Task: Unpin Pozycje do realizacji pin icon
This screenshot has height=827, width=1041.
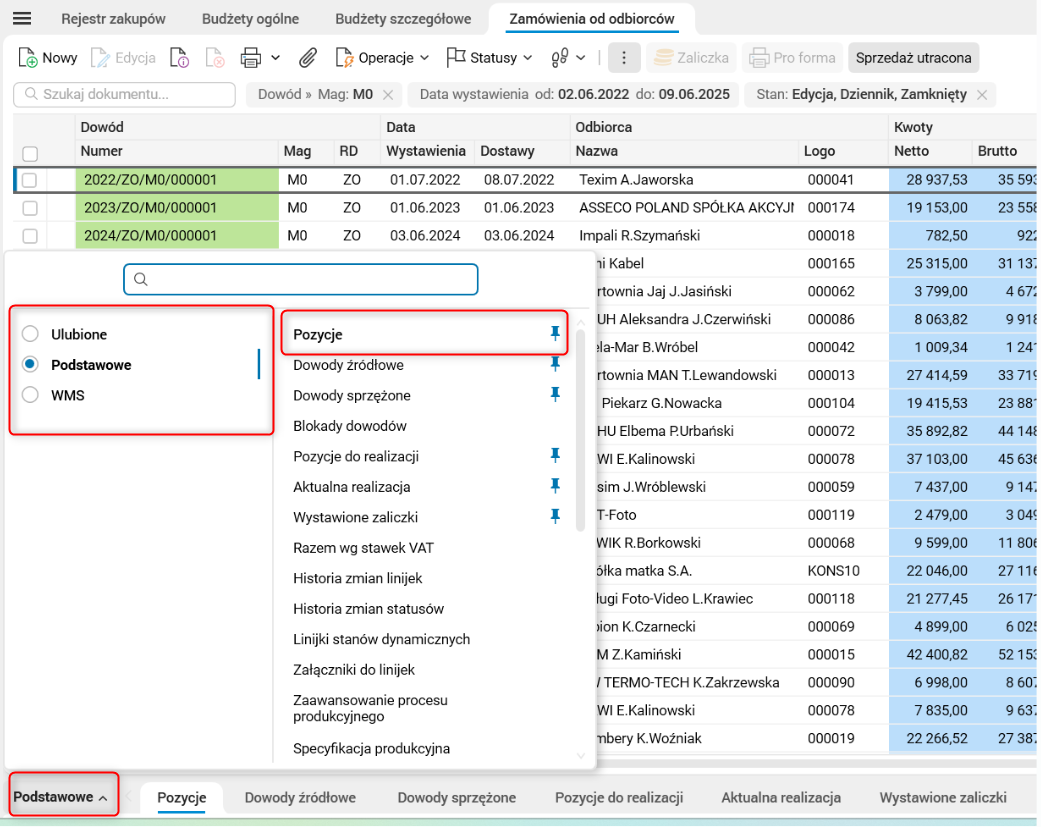Action: tap(555, 455)
